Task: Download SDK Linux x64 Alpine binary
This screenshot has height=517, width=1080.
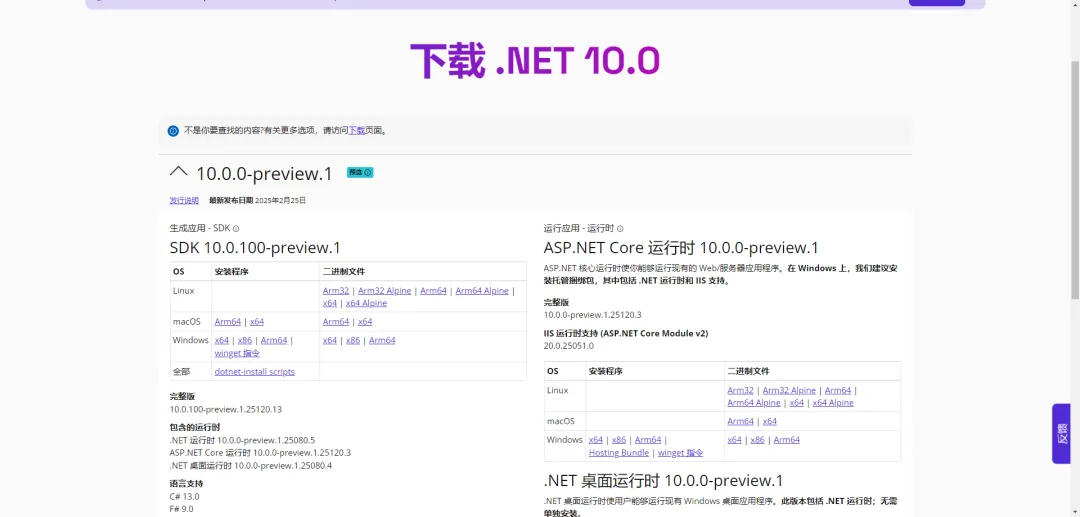Action: (x=366, y=303)
